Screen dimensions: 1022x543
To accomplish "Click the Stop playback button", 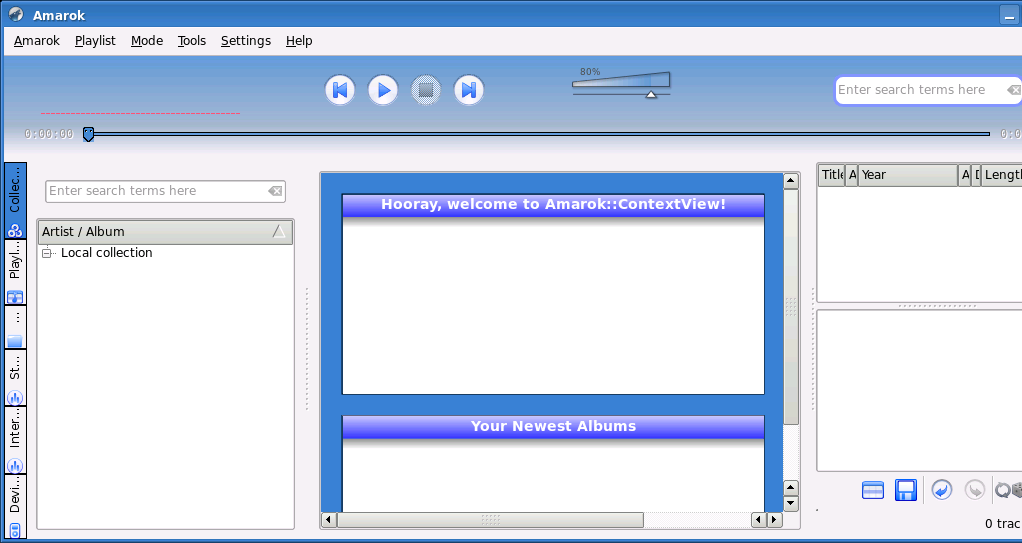I will click(x=426, y=90).
